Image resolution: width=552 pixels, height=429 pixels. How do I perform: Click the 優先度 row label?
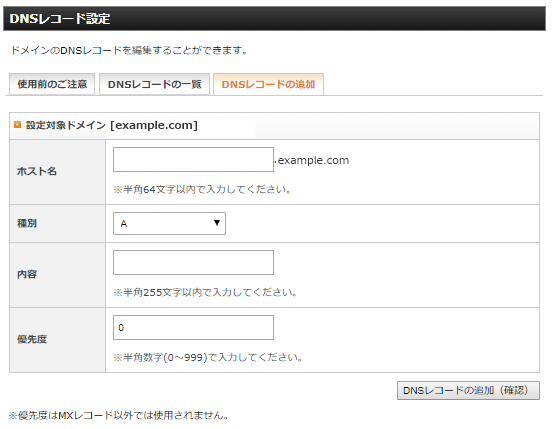click(32, 339)
